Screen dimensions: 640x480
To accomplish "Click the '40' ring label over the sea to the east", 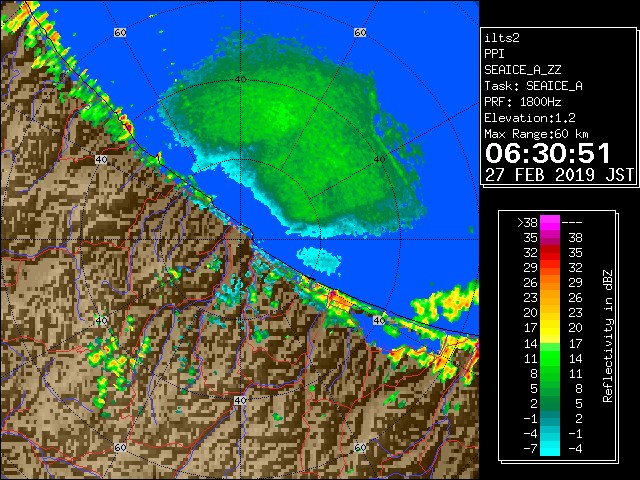I will point(380,160).
